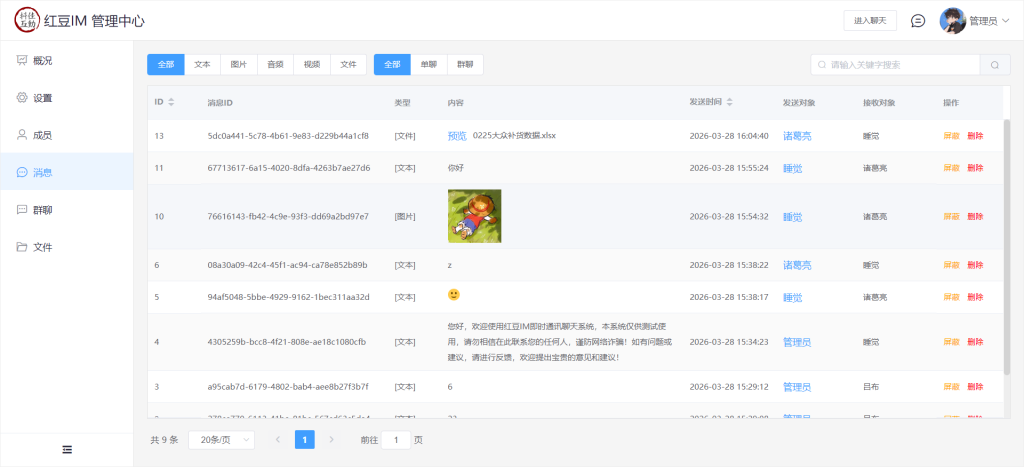Viewport: 1024px width, 467px height.
Task: Click 屏蔽 in row ID 13
Action: click(x=952, y=136)
